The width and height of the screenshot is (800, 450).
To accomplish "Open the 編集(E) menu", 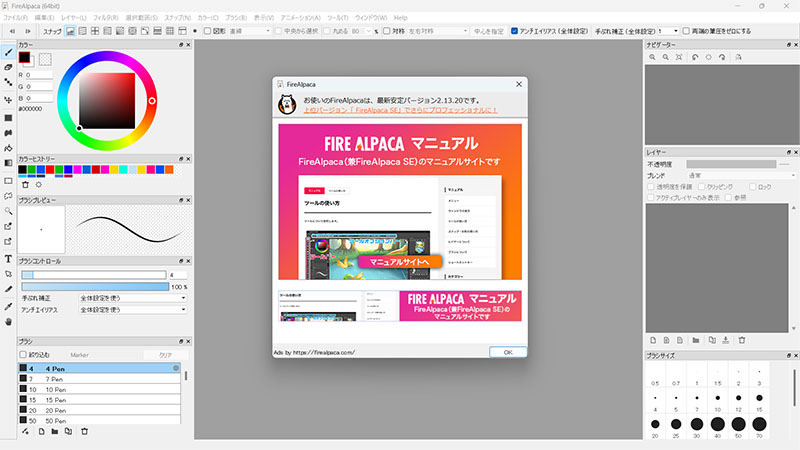I will click(44, 18).
